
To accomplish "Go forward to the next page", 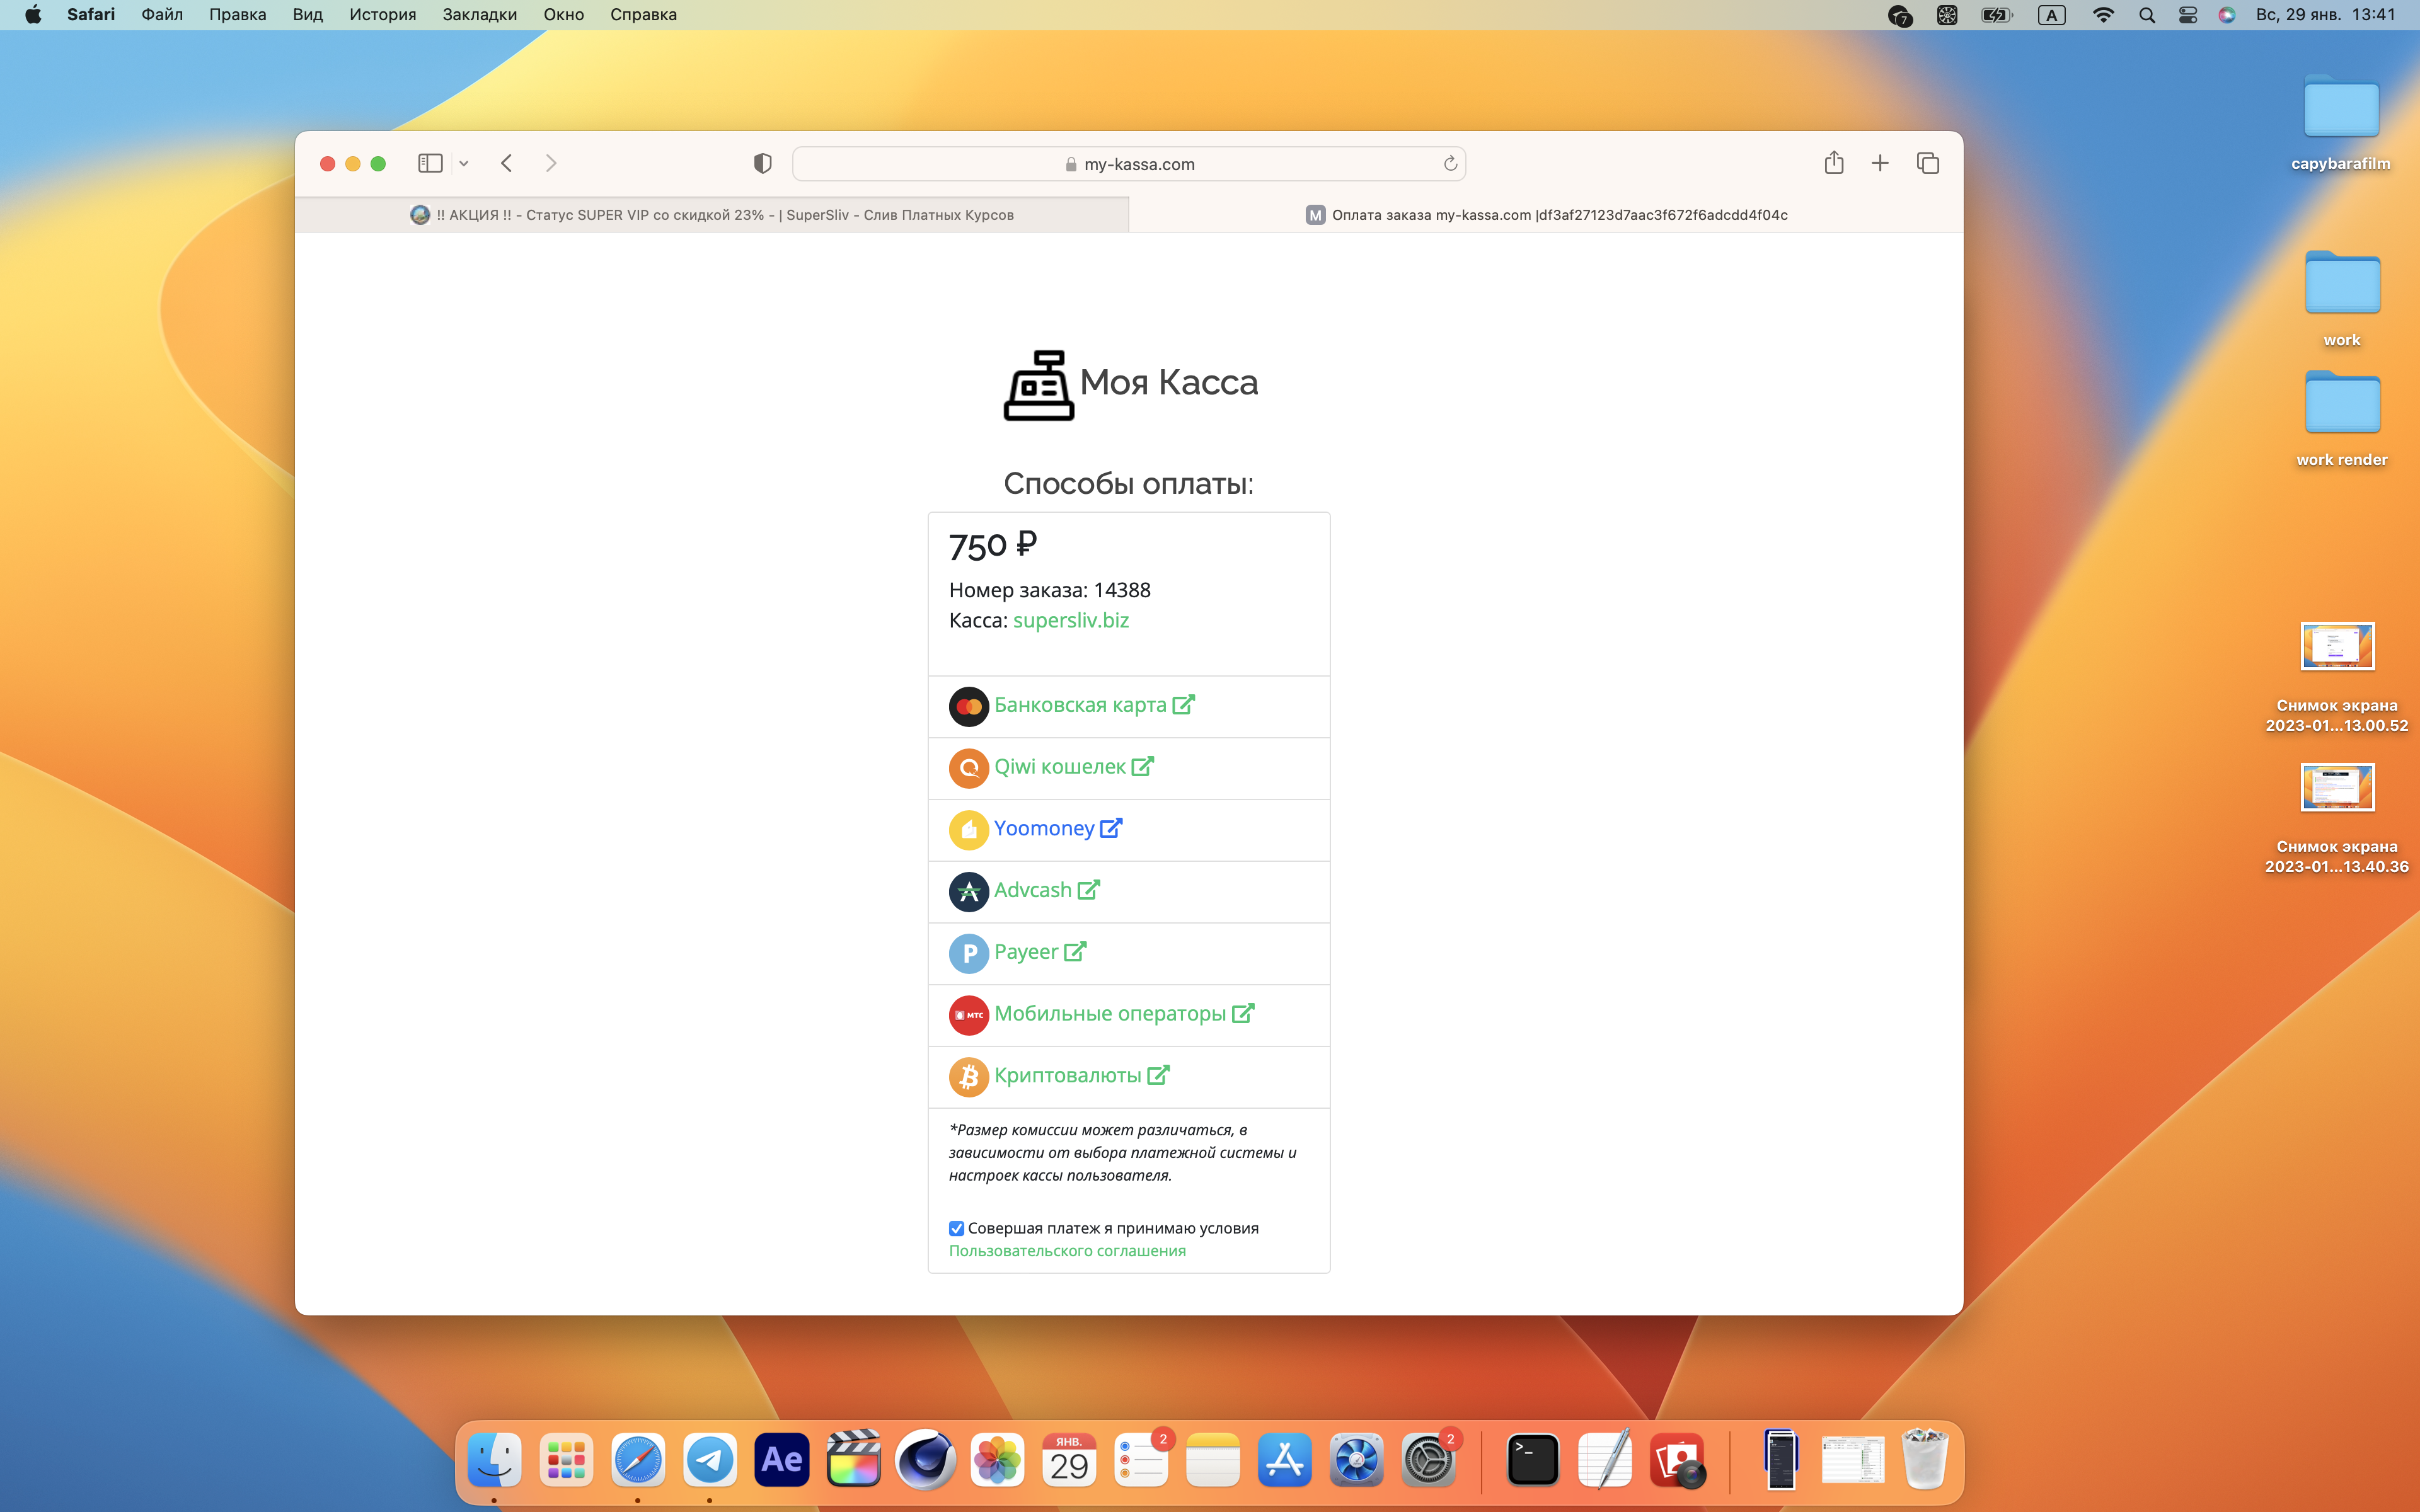I will point(551,163).
